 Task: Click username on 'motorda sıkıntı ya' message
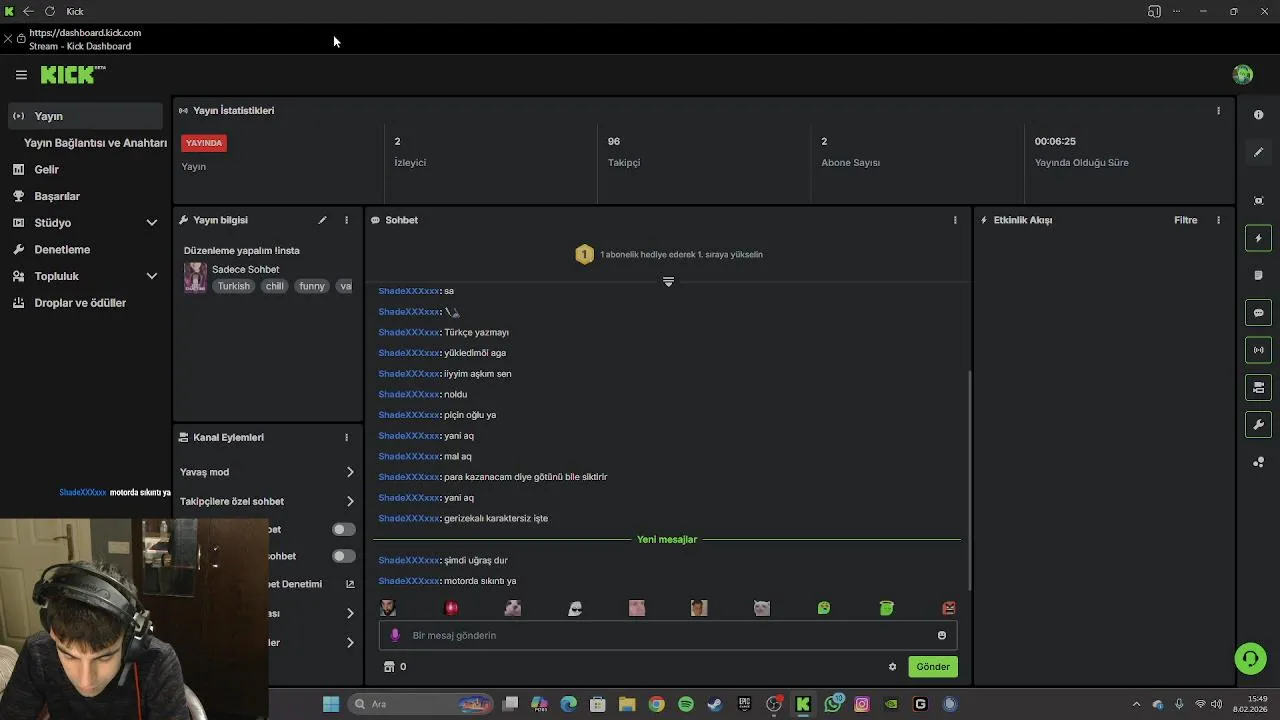[409, 581]
